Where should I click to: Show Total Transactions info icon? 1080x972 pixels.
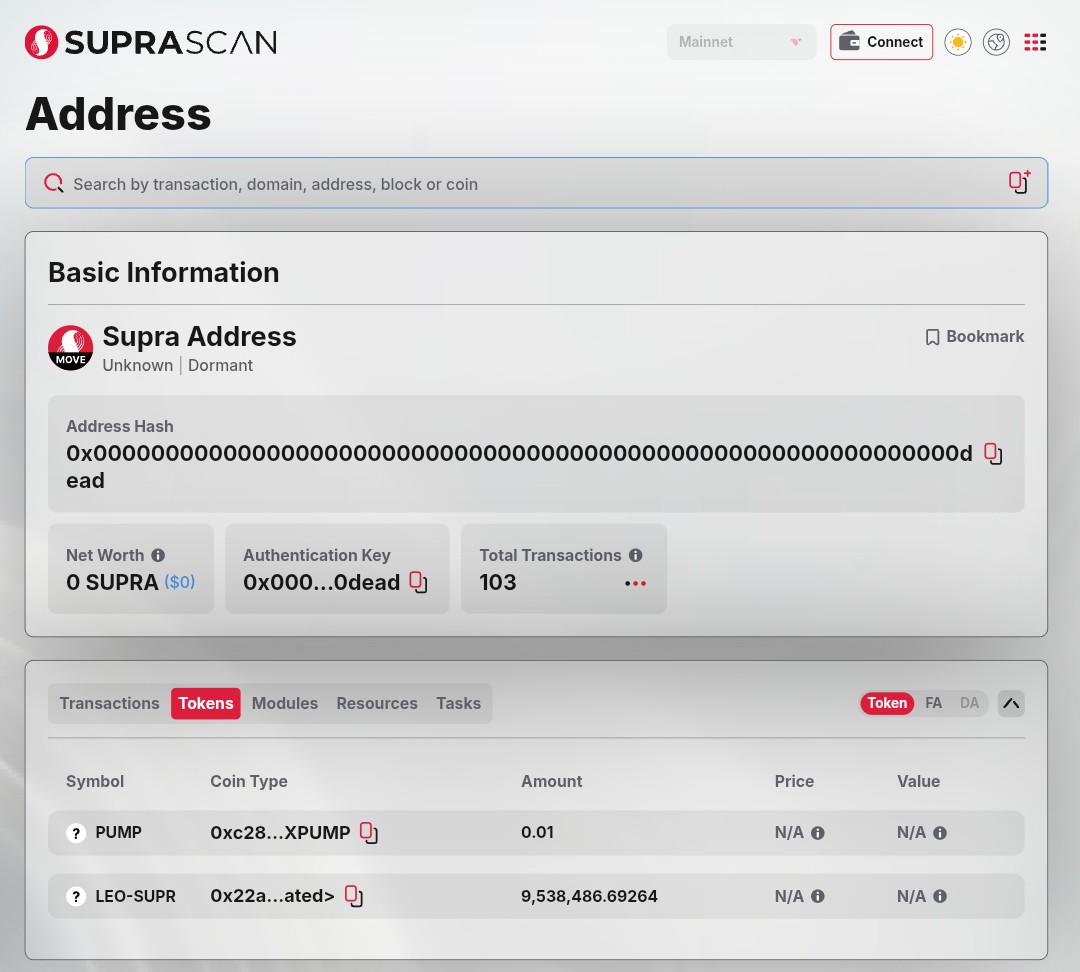tap(635, 555)
